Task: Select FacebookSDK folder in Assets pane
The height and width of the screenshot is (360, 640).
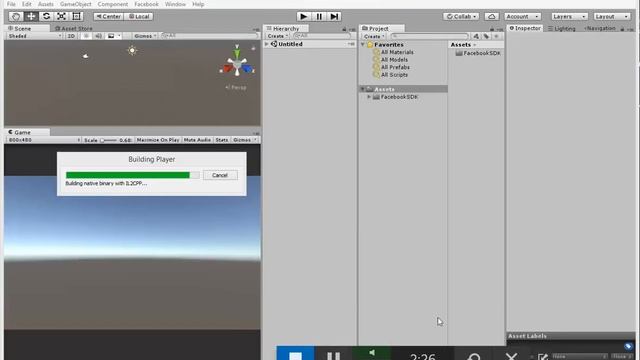Action: pyautogui.click(x=478, y=53)
